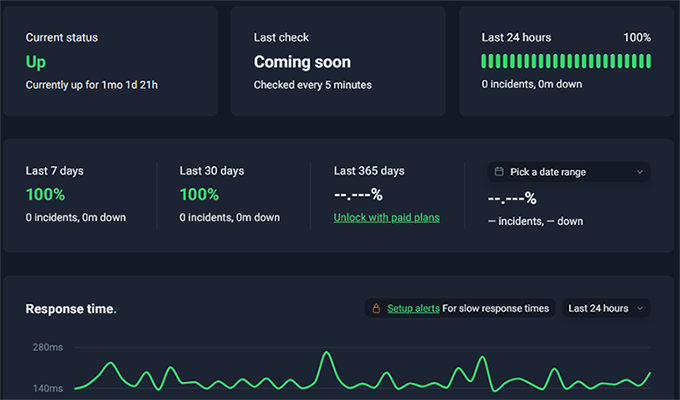The image size is (680, 400).
Task: Click the lock icon beside Setup alerts
Action: pyautogui.click(x=376, y=309)
